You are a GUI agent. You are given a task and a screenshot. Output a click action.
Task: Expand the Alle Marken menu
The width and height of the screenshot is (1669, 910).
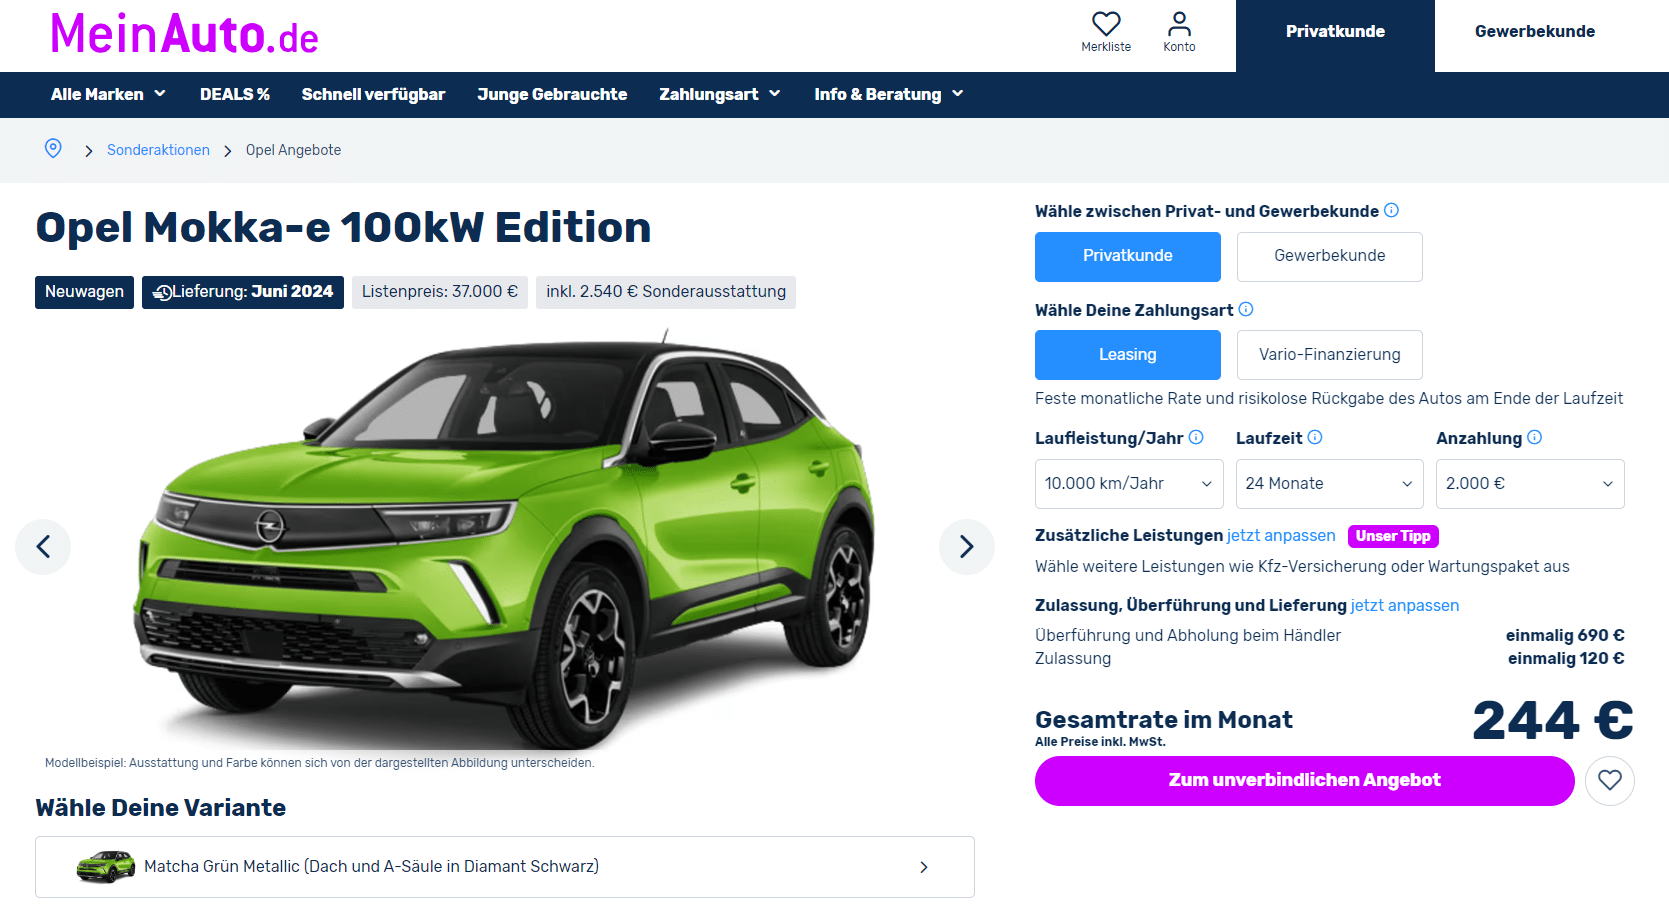(108, 94)
